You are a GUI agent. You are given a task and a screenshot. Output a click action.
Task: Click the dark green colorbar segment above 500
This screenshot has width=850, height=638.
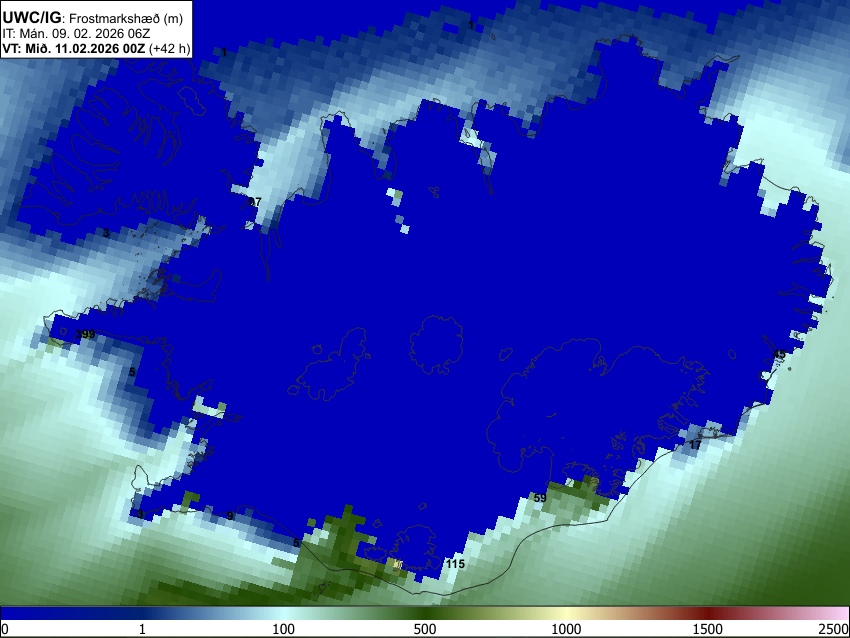pyautogui.click(x=424, y=613)
